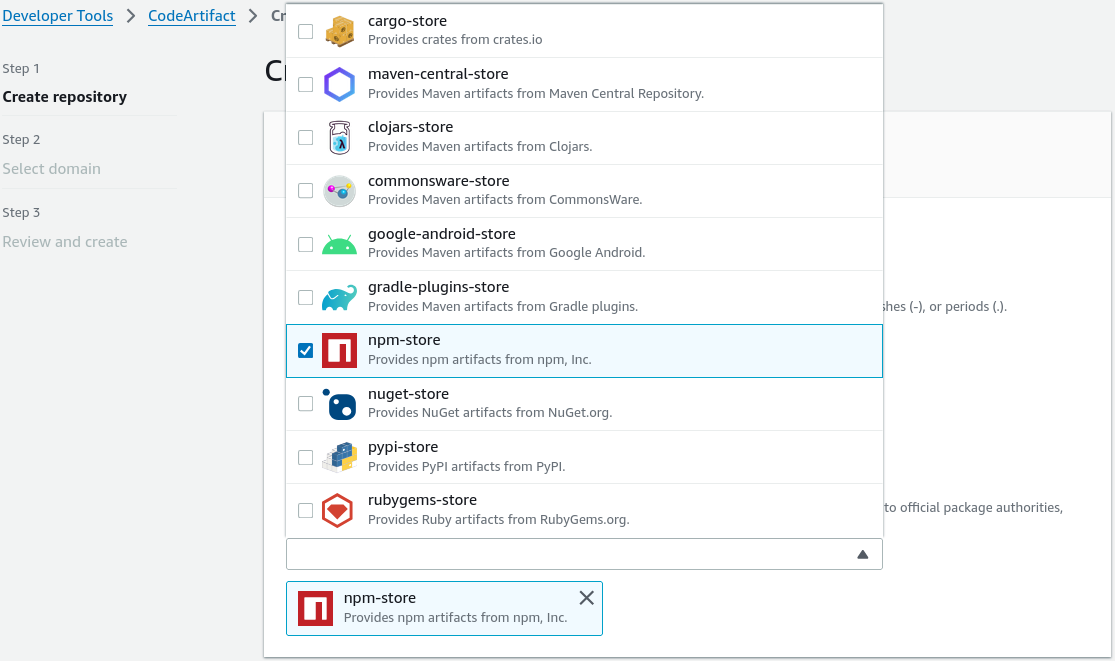The image size is (1115, 661).
Task: Click the maven-central-store hexagon icon
Action: click(x=339, y=85)
